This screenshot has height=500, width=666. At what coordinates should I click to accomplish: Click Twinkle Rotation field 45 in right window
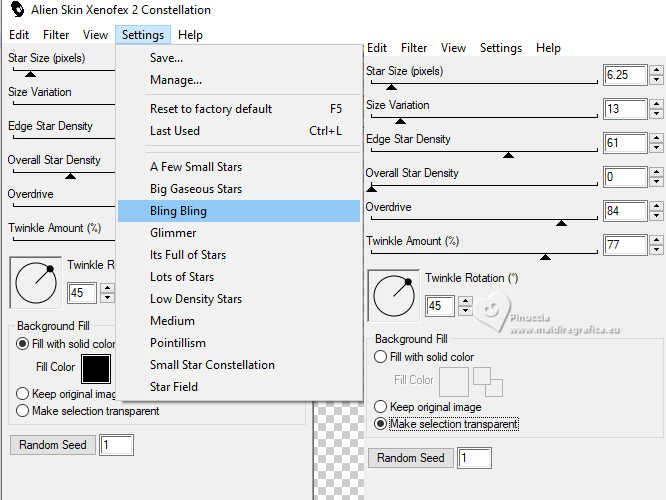click(x=440, y=306)
